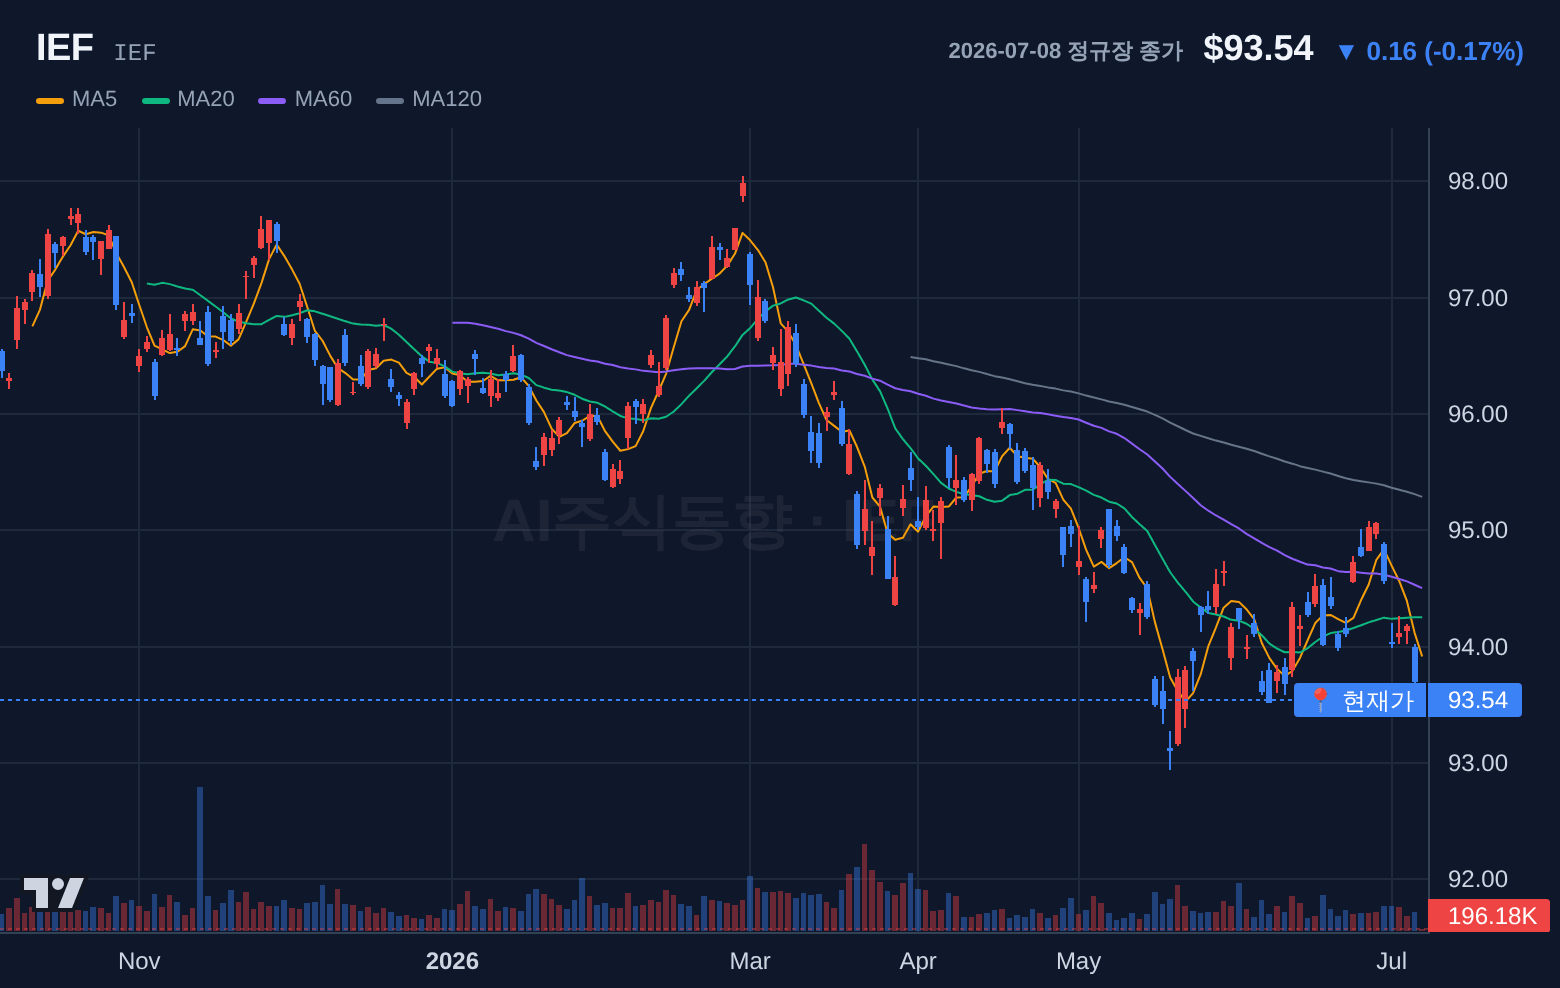This screenshot has height=988, width=1560.
Task: Click the TradingView logo icon
Action: (54, 893)
